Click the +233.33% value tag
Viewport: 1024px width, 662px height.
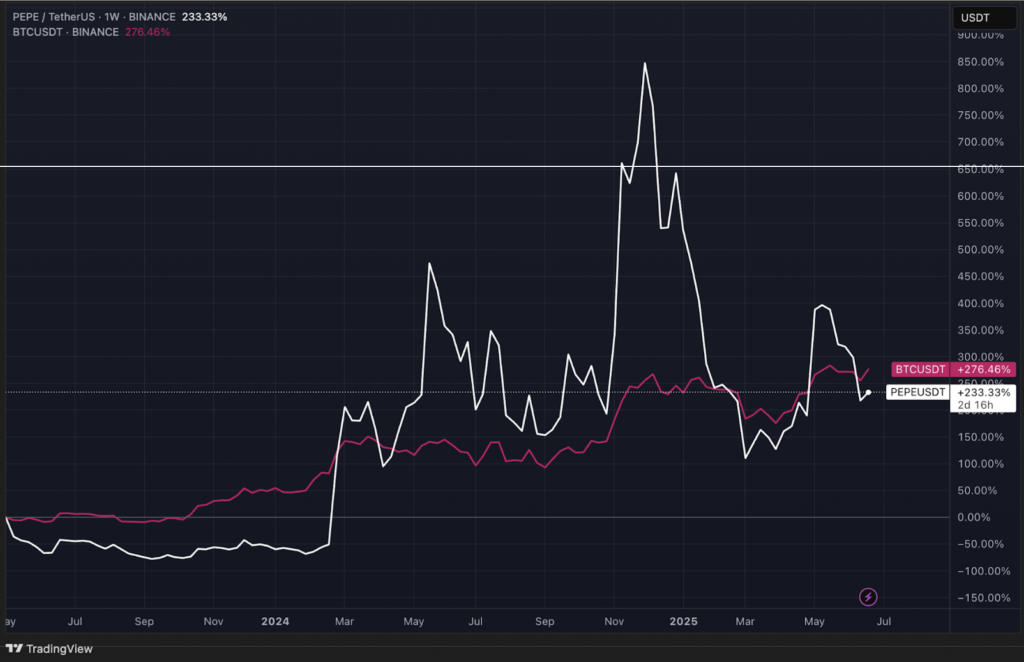pyautogui.click(x=984, y=392)
